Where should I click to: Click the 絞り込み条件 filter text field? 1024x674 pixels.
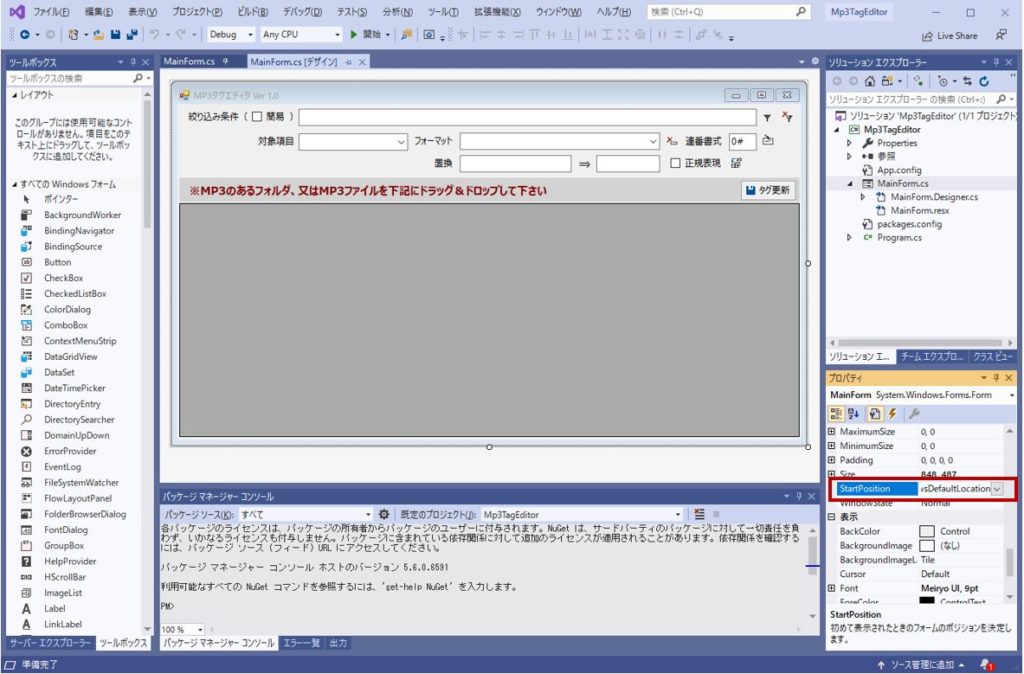tap(528, 118)
